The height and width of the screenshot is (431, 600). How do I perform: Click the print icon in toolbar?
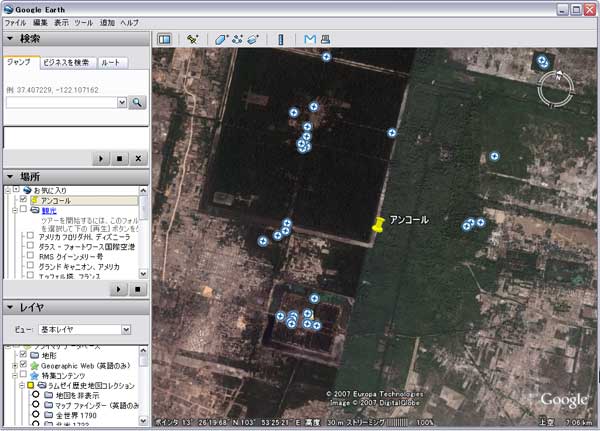click(325, 39)
